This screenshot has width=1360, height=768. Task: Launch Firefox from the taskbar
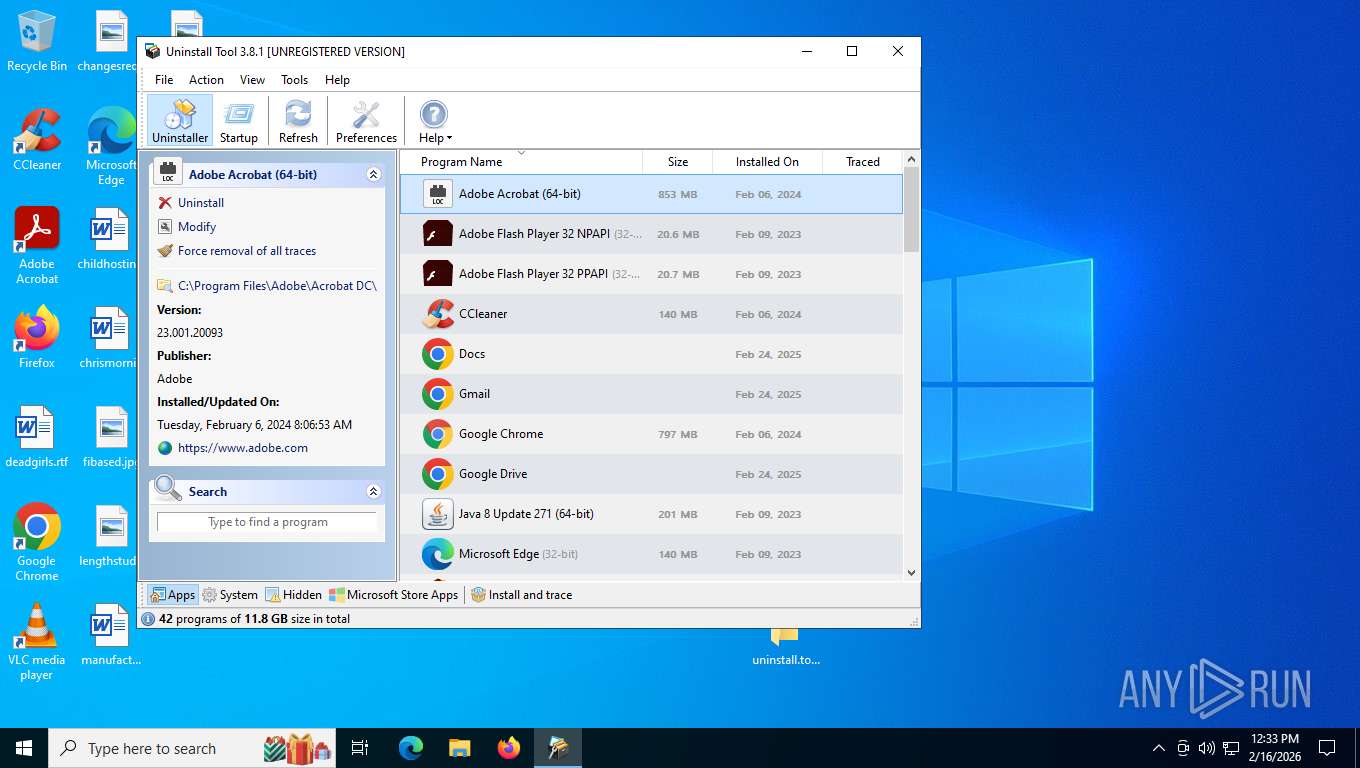point(509,747)
